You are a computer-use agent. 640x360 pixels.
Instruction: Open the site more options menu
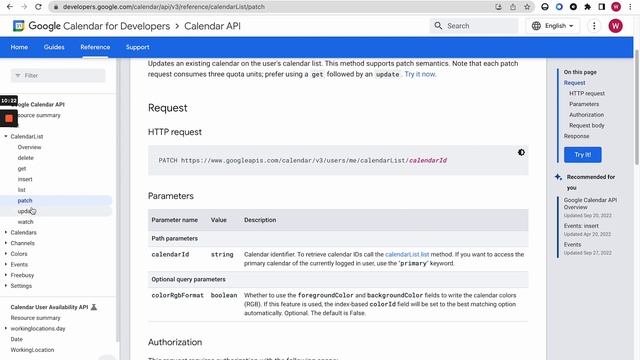click(x=594, y=26)
